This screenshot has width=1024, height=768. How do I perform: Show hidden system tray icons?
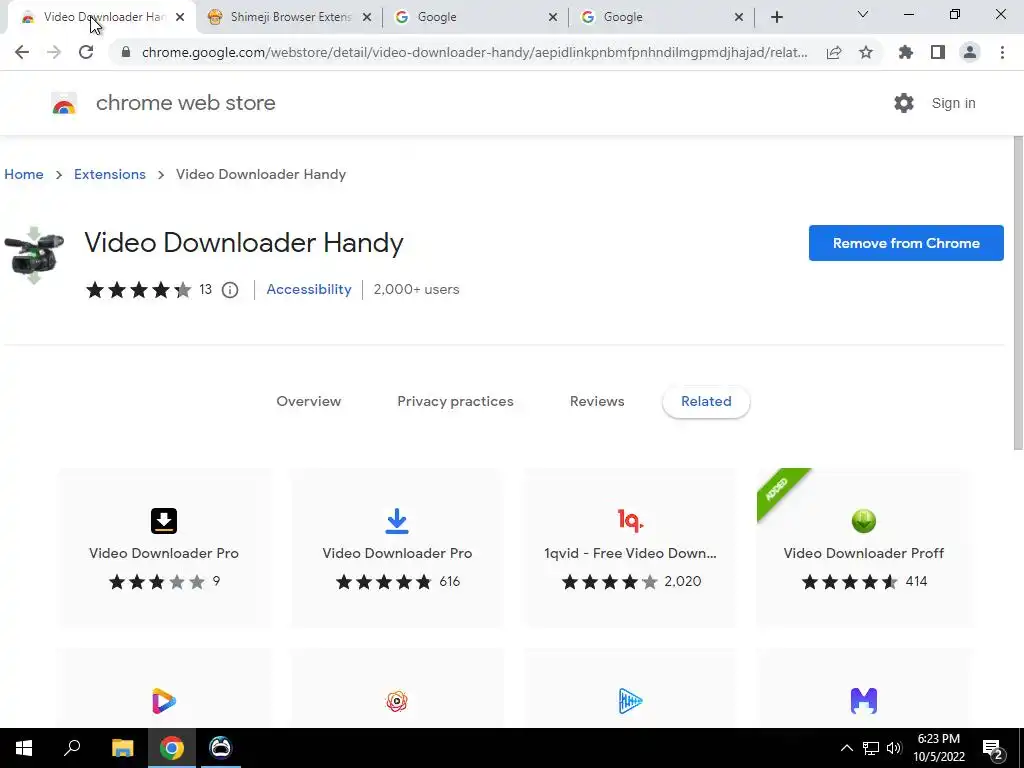coord(846,748)
